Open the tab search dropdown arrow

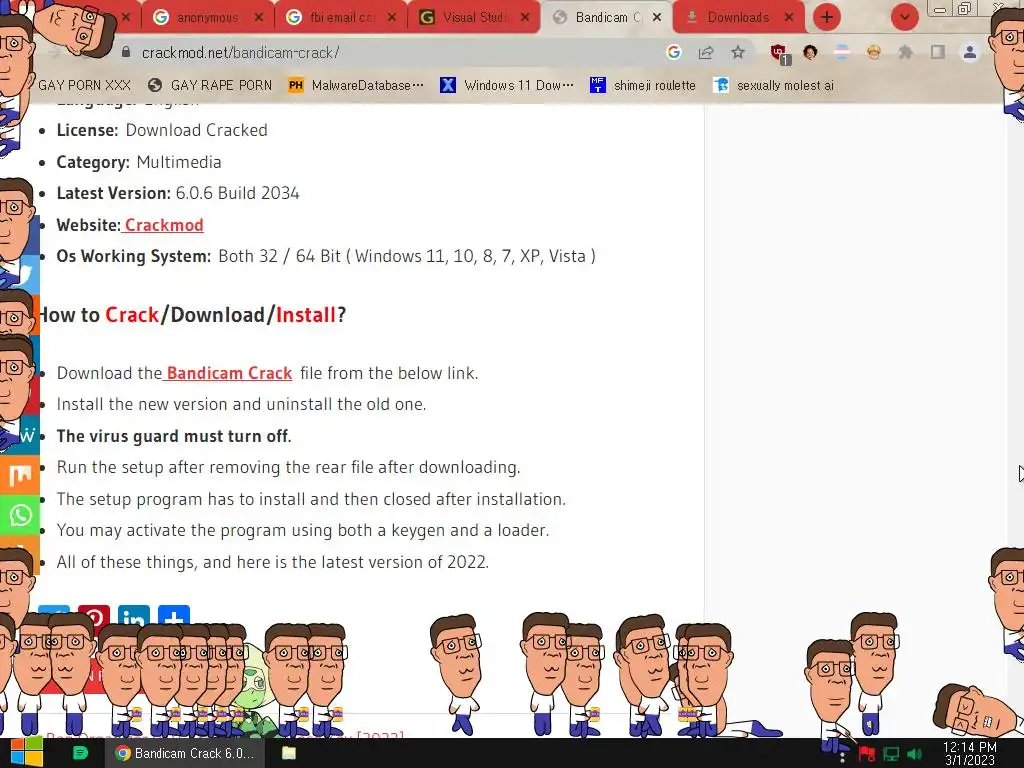point(904,18)
